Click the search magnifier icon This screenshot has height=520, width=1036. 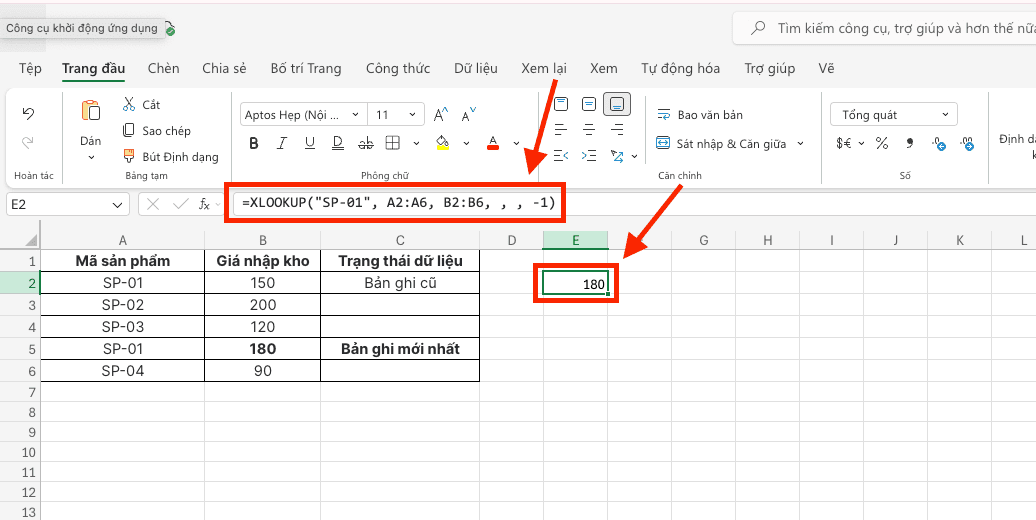(x=759, y=28)
